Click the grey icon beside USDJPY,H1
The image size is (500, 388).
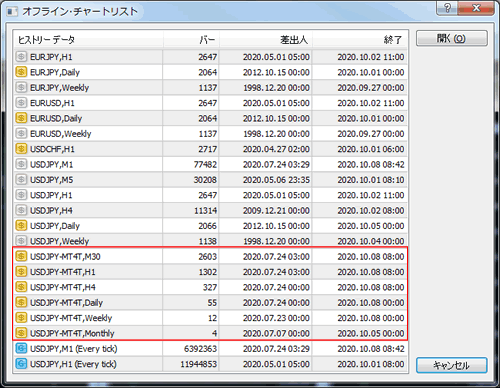coord(21,195)
